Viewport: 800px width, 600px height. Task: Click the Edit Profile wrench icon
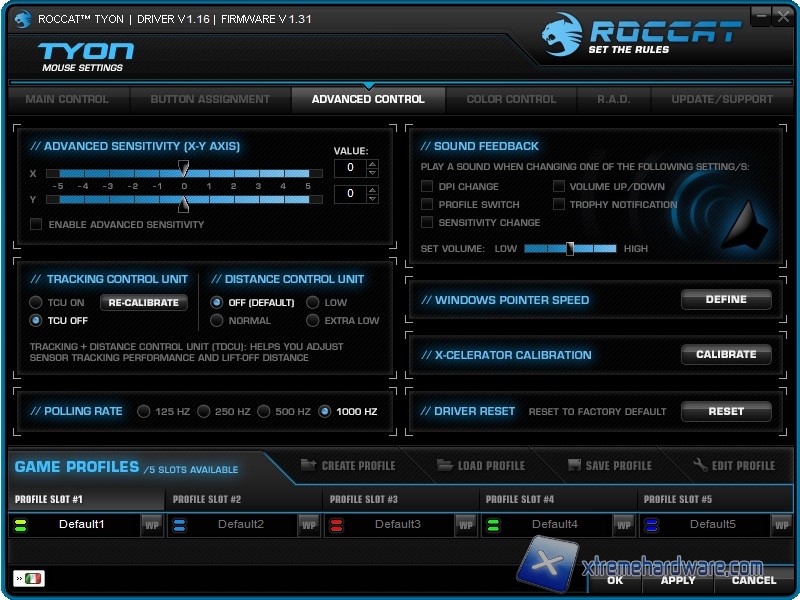coord(701,465)
